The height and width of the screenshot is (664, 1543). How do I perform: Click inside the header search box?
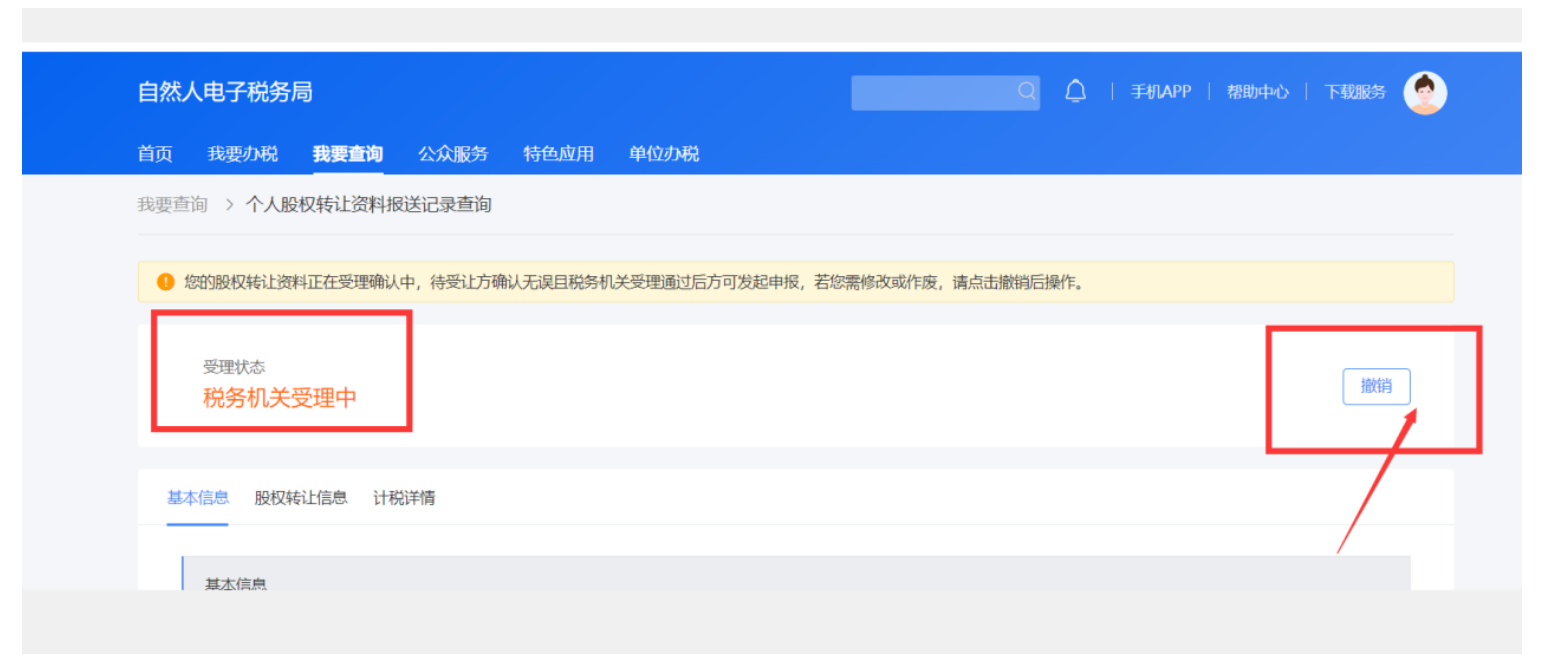[x=945, y=92]
